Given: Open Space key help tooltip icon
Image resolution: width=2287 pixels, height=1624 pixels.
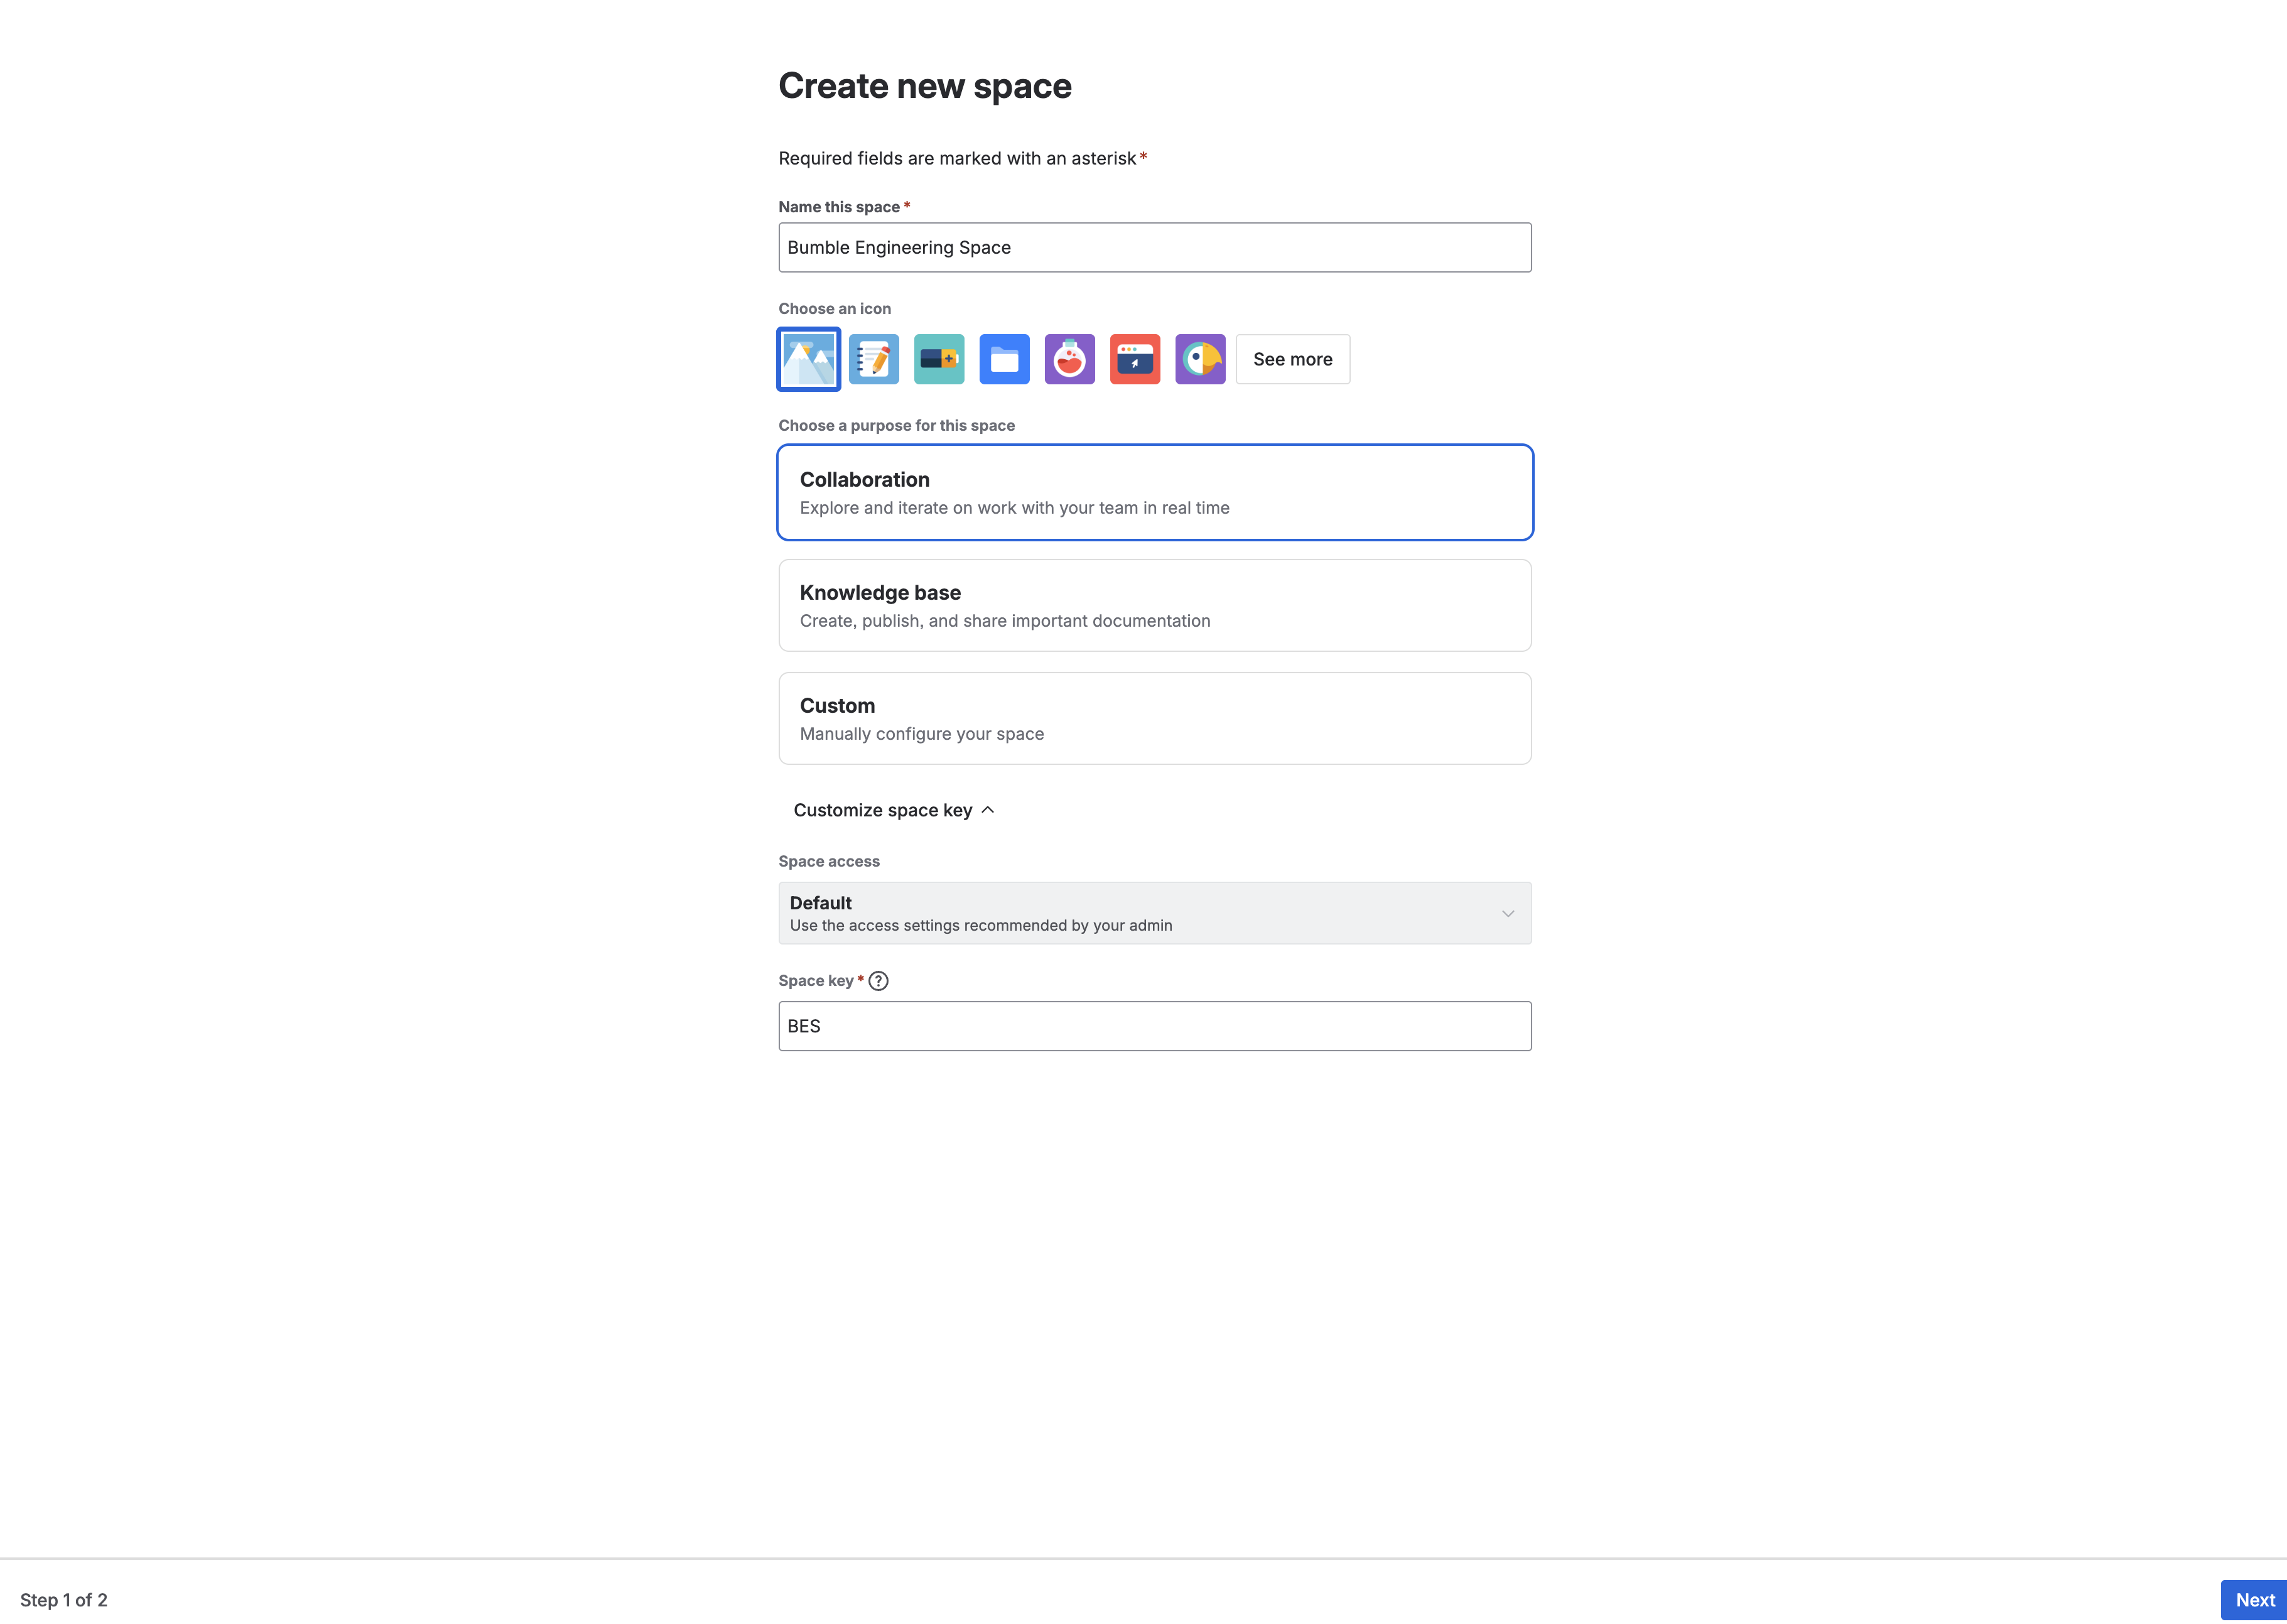Looking at the screenshot, I should (x=878, y=981).
